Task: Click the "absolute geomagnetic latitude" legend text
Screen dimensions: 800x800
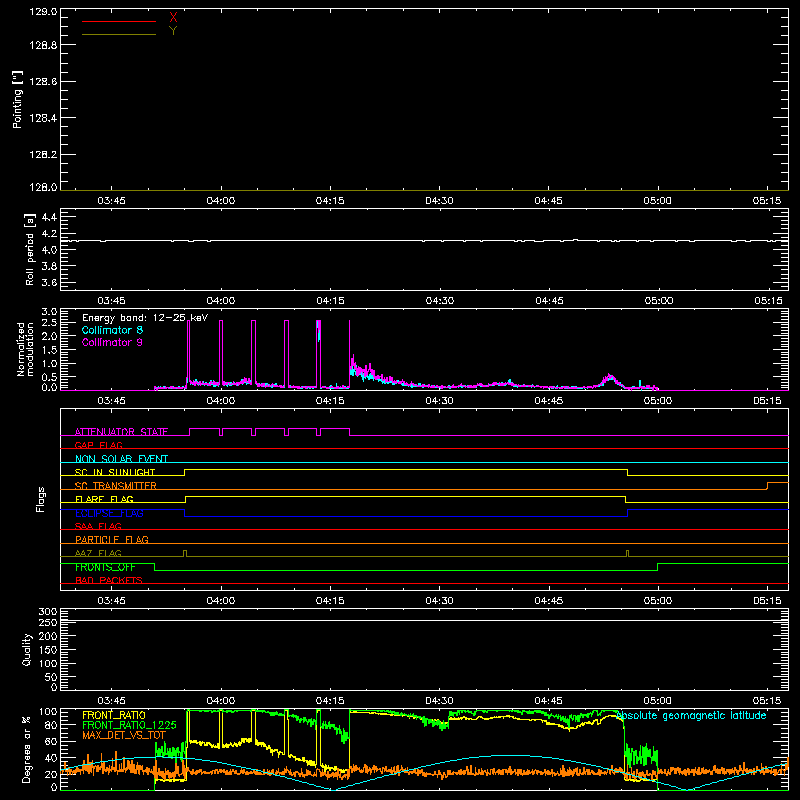Action: click(x=691, y=715)
